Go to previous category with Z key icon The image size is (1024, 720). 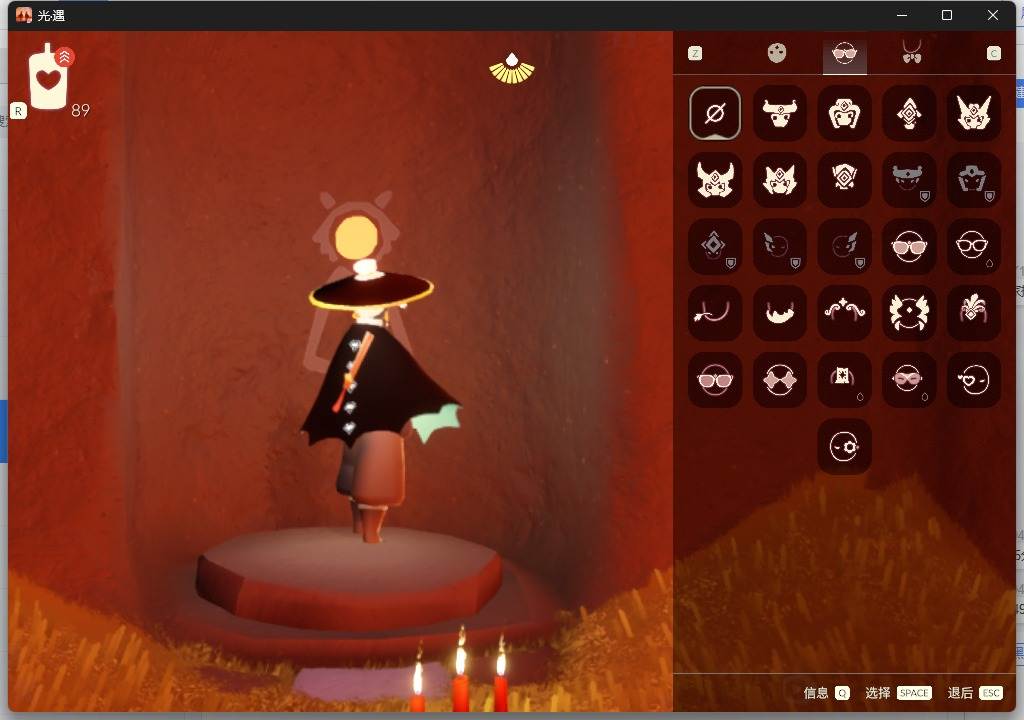coord(696,54)
